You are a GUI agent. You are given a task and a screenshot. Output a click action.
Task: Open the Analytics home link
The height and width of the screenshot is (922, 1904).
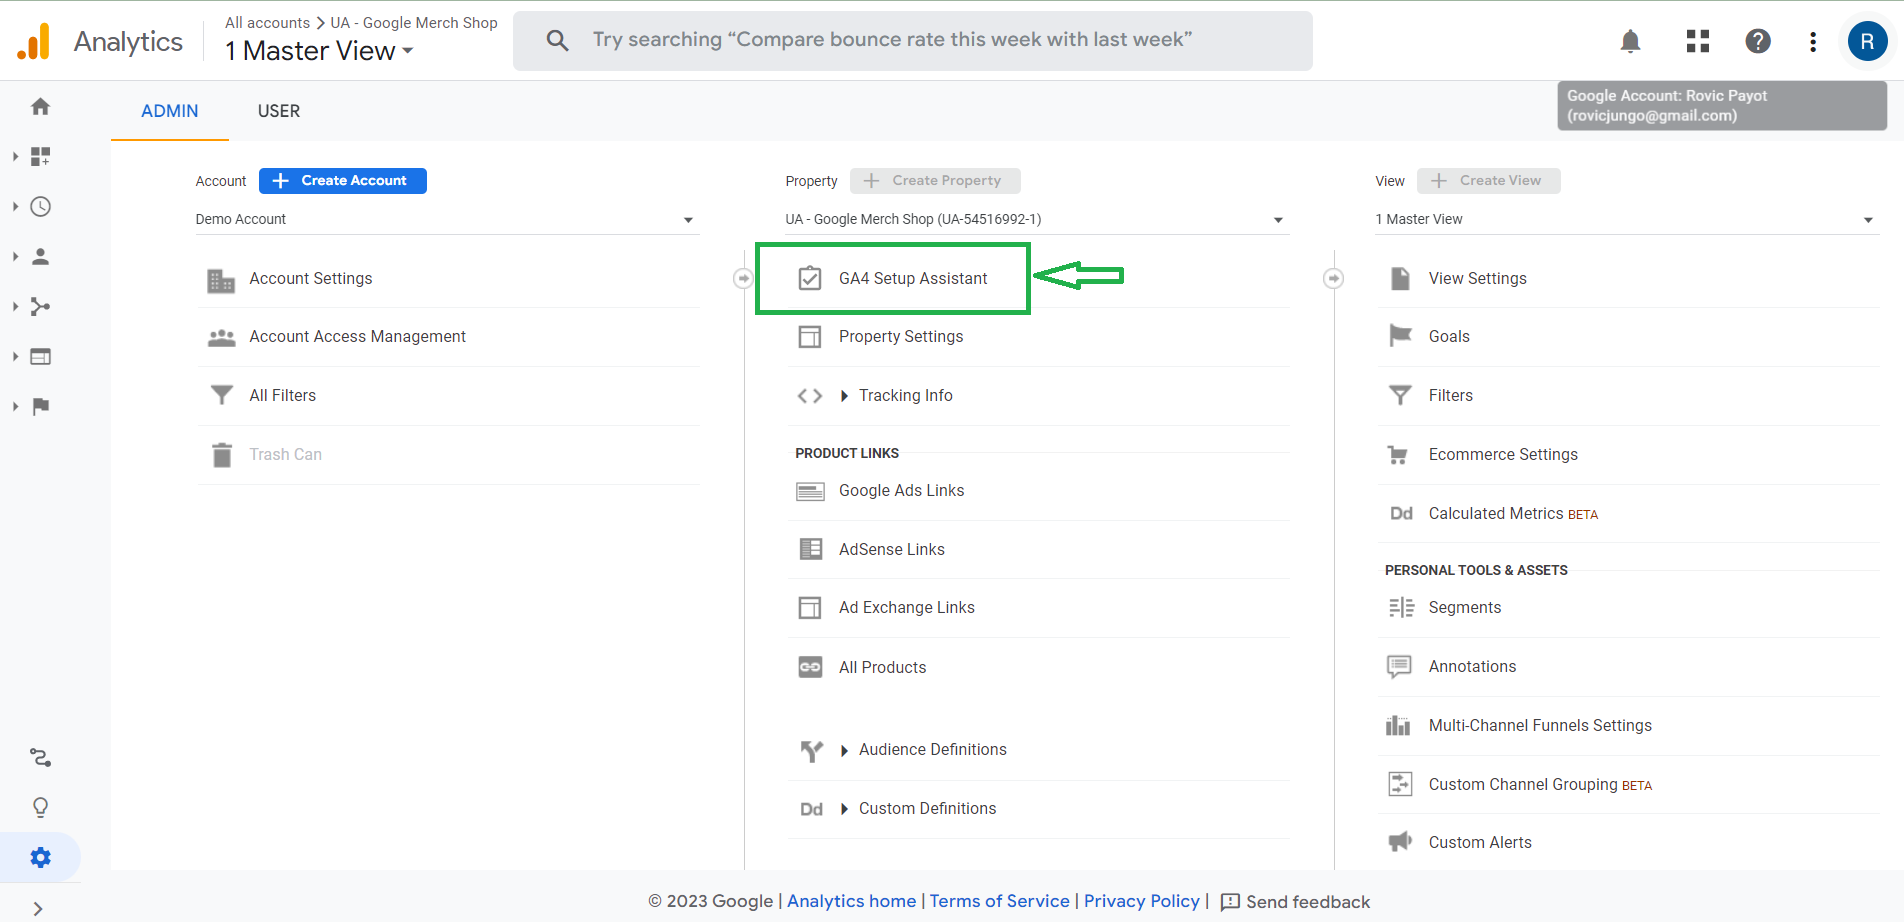click(x=851, y=901)
